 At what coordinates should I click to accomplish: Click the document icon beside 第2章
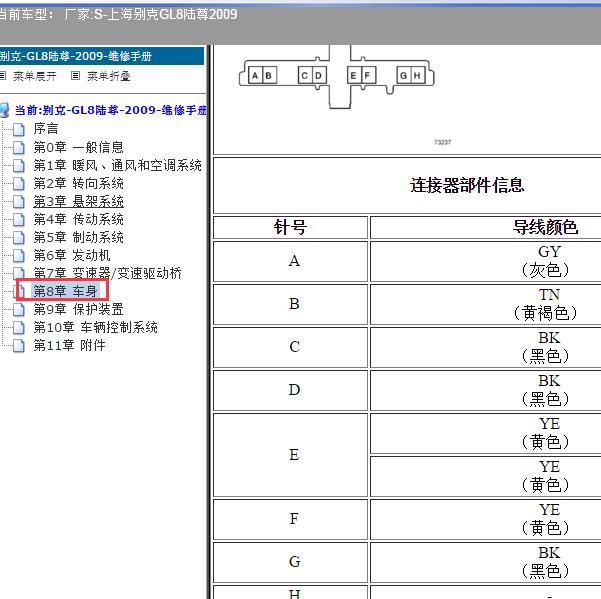click(18, 184)
